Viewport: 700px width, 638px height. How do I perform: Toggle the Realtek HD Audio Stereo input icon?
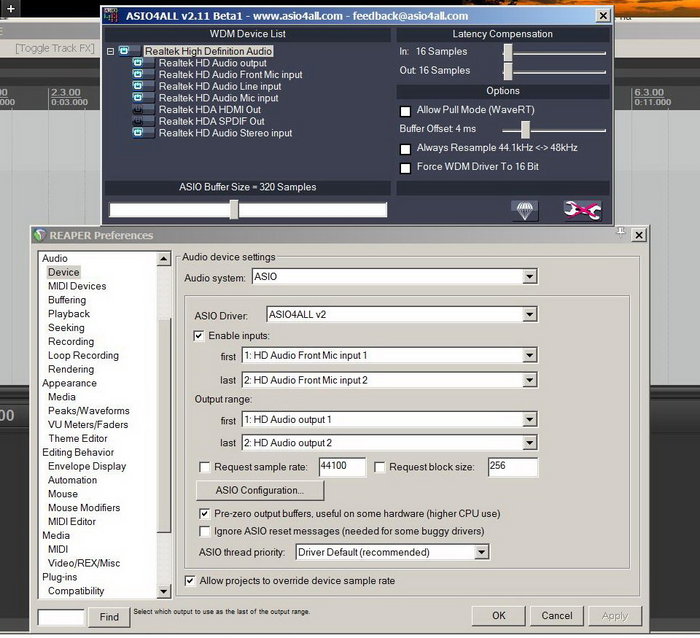tap(137, 133)
